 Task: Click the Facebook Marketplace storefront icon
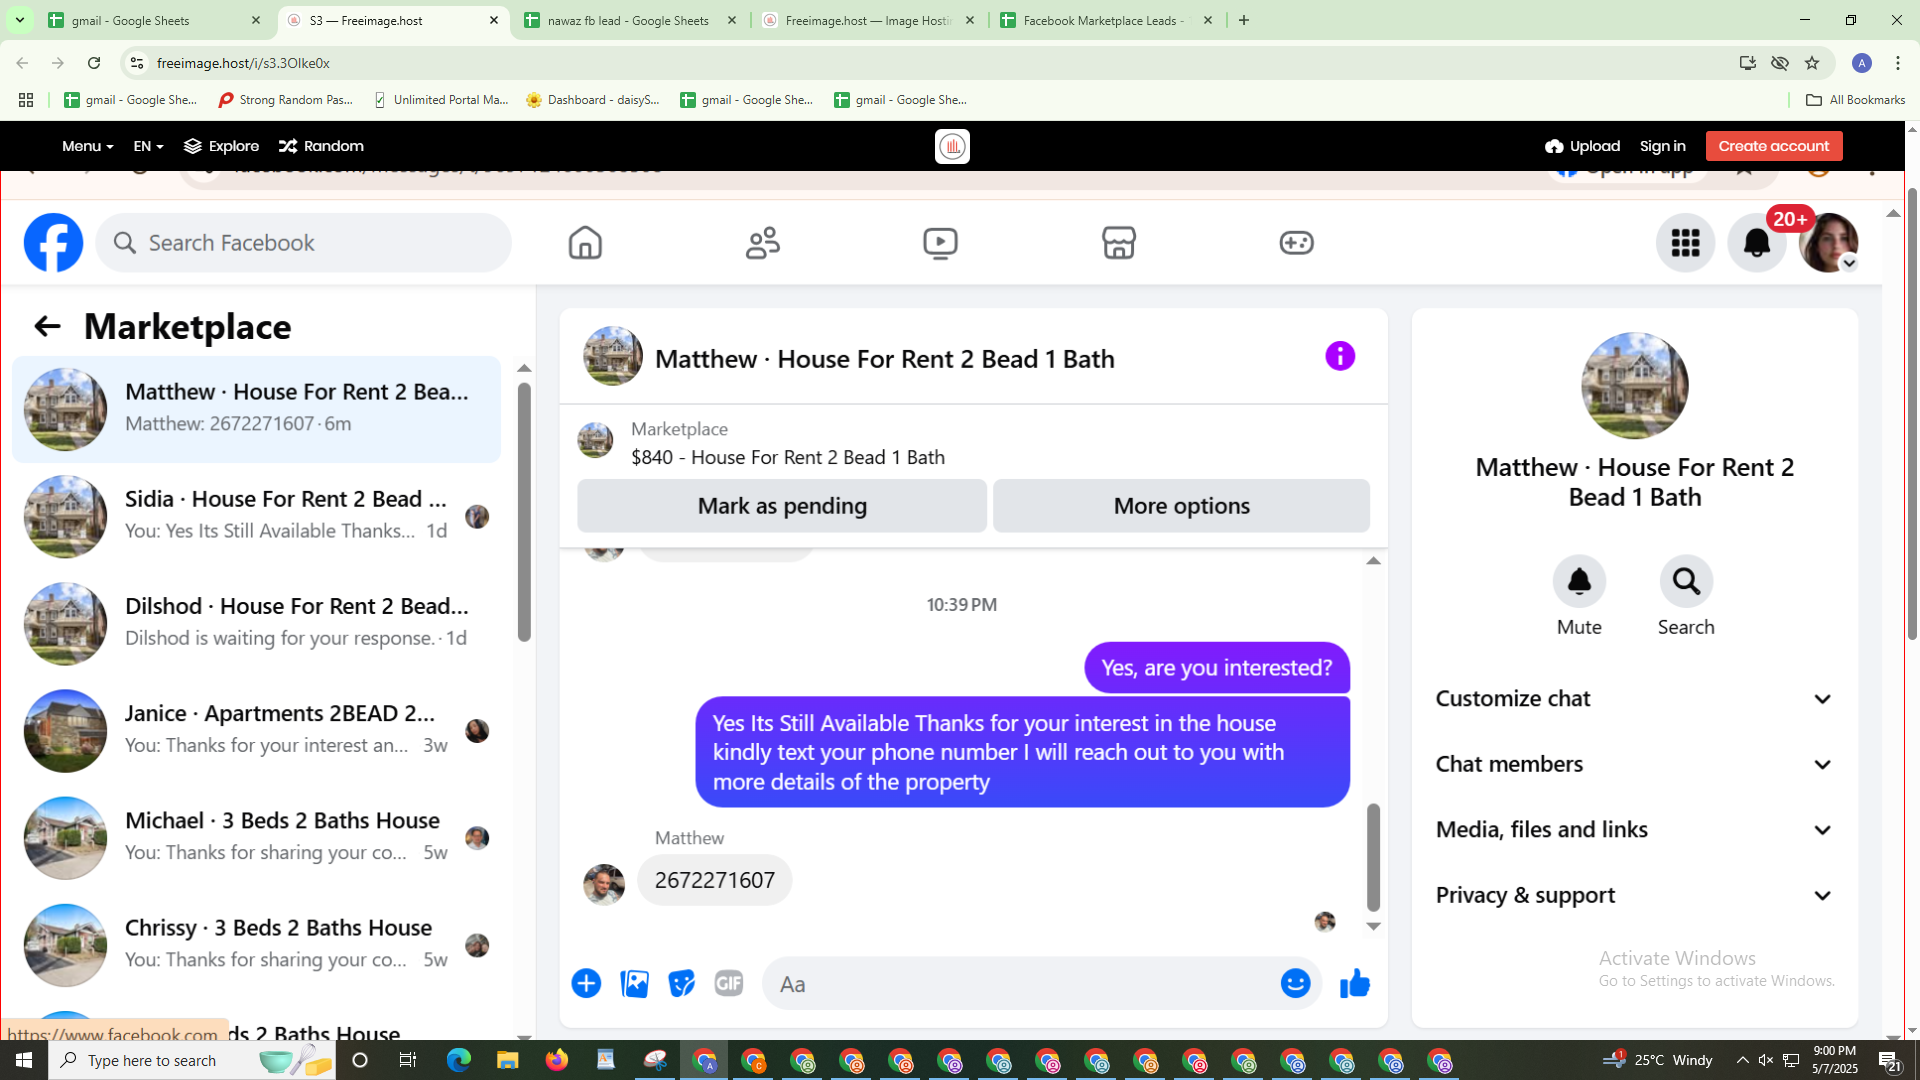1118,243
